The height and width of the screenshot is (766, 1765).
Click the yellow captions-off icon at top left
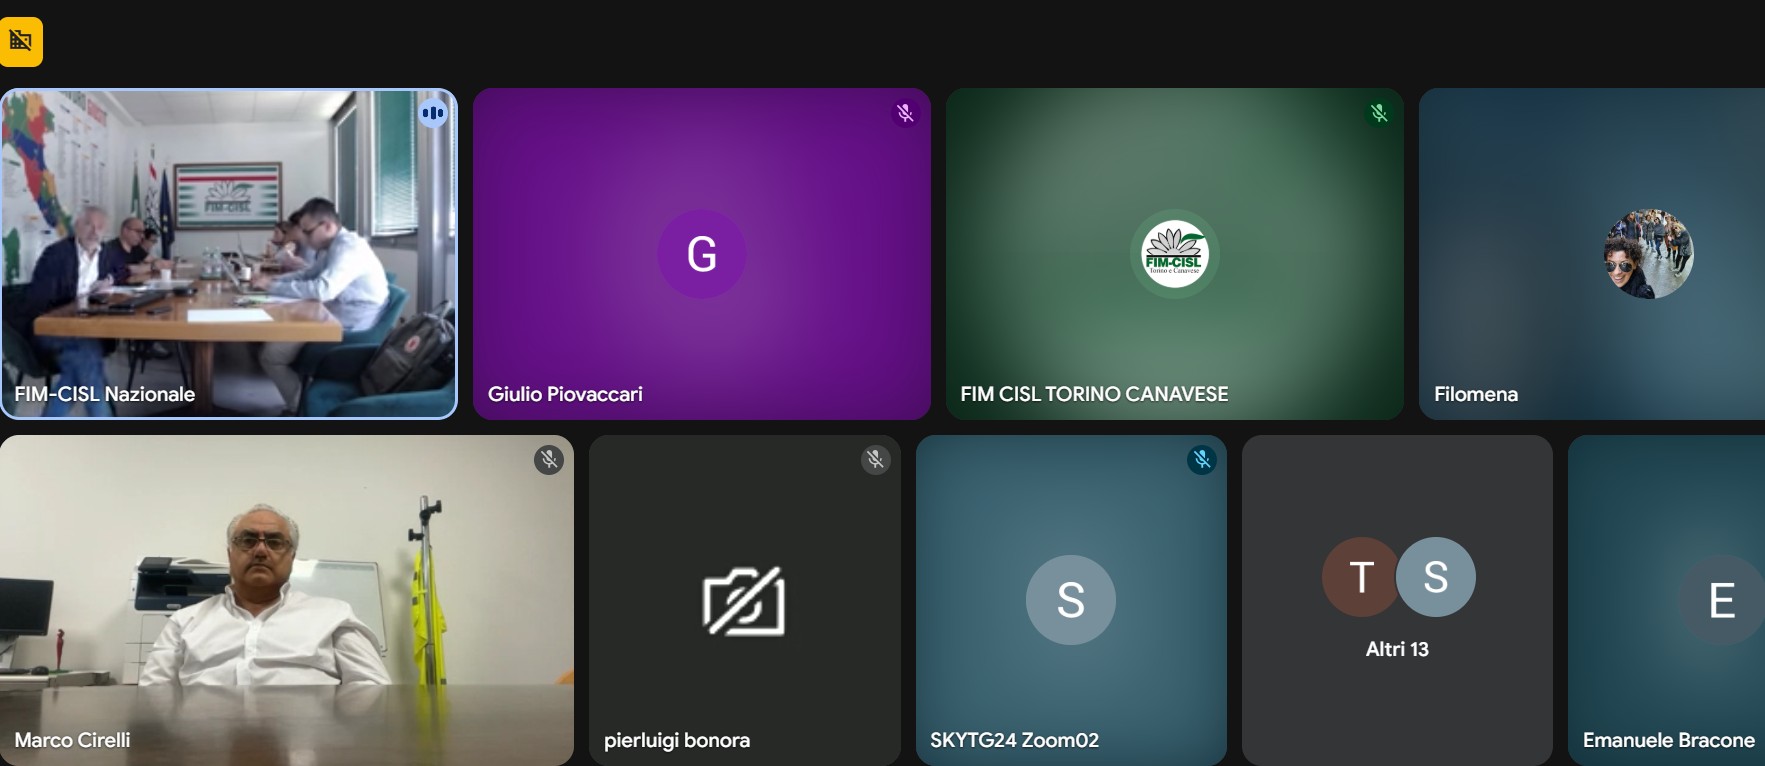point(21,41)
